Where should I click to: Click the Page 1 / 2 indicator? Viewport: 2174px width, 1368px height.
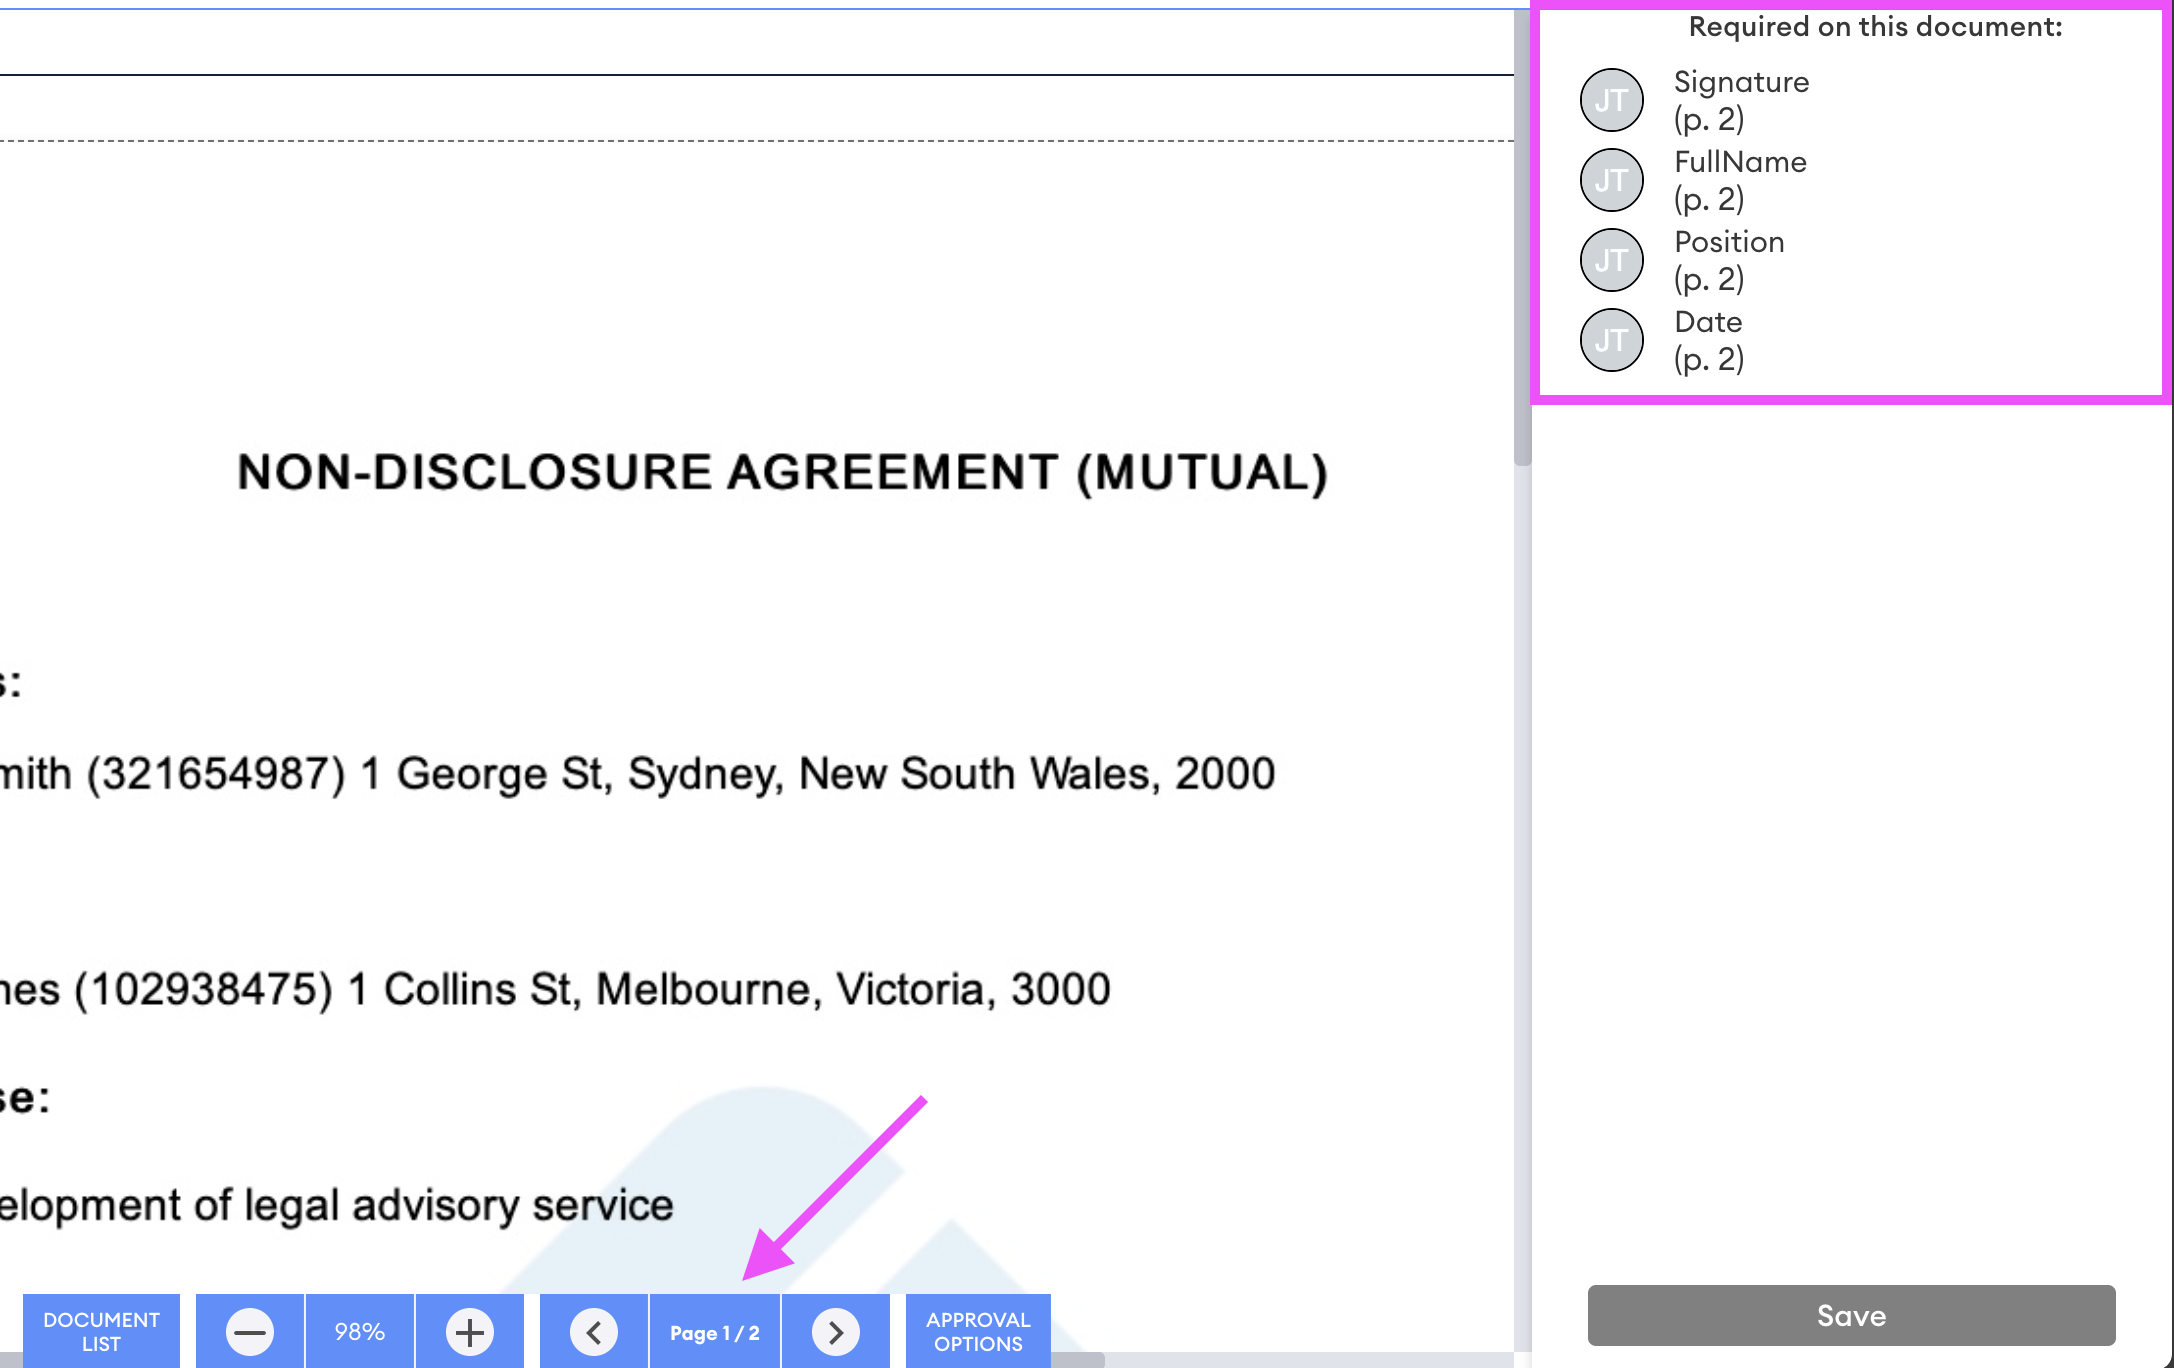coord(715,1332)
